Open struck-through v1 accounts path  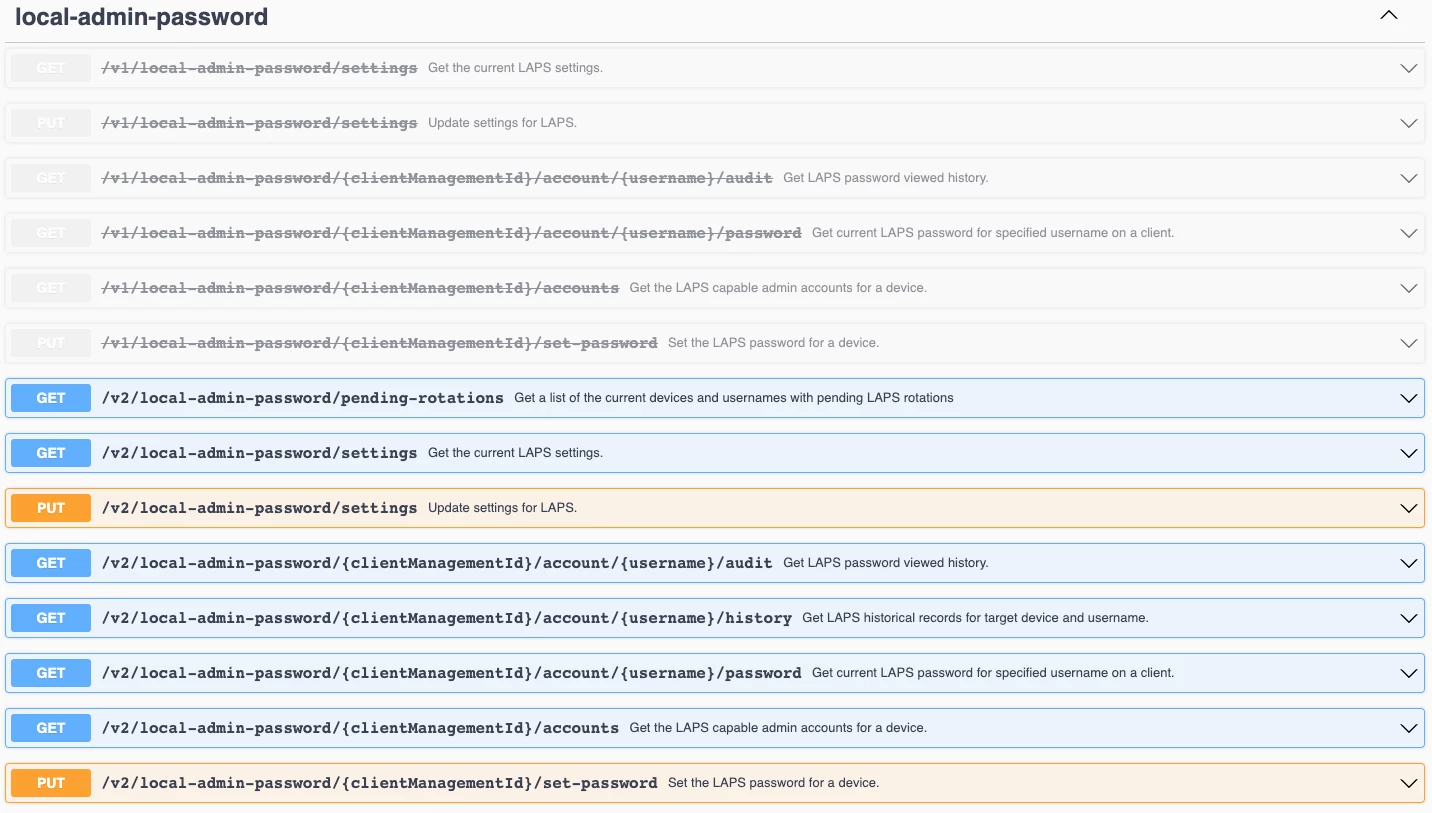point(360,288)
